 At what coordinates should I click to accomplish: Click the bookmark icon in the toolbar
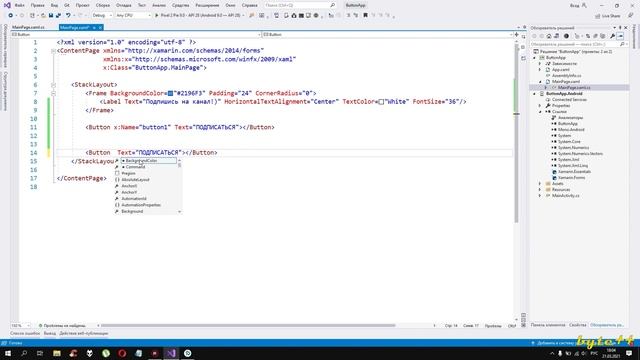(x=365, y=16)
